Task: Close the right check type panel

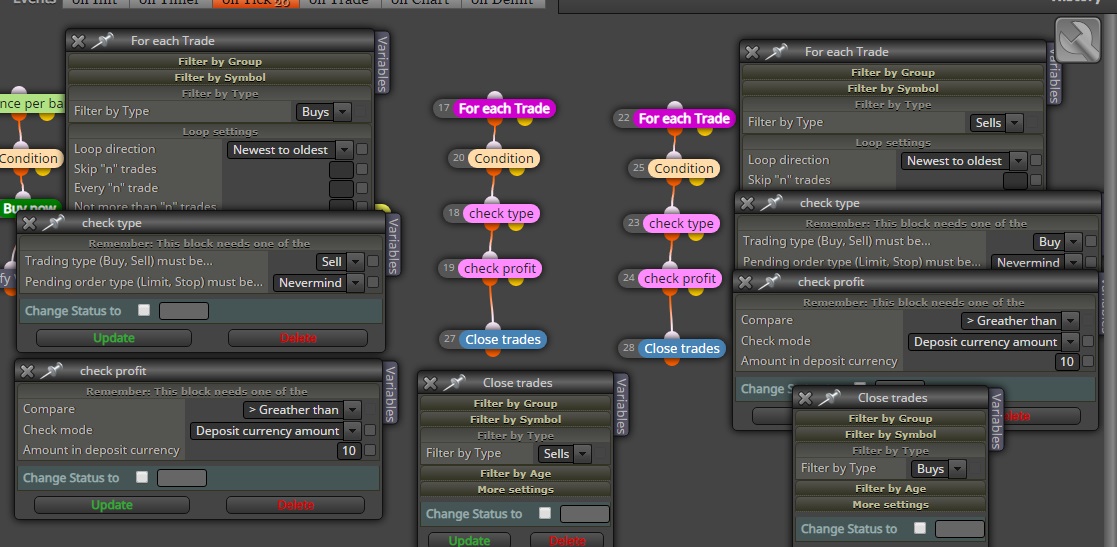Action: pyautogui.click(x=747, y=203)
